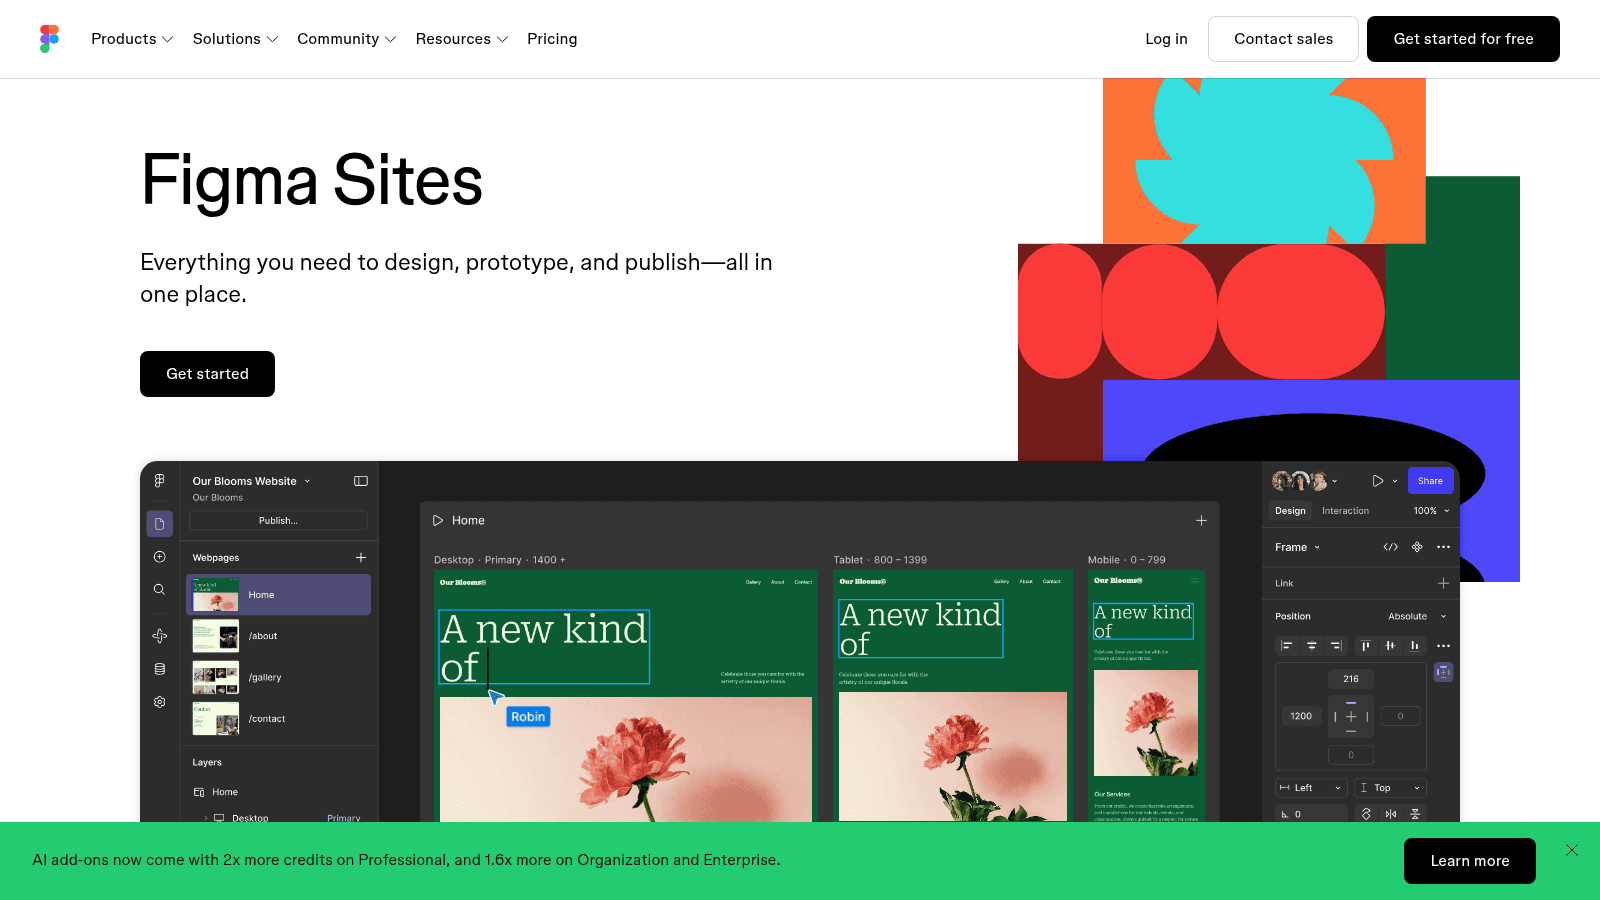
Task: Click the Contact sales button
Action: pyautogui.click(x=1283, y=39)
